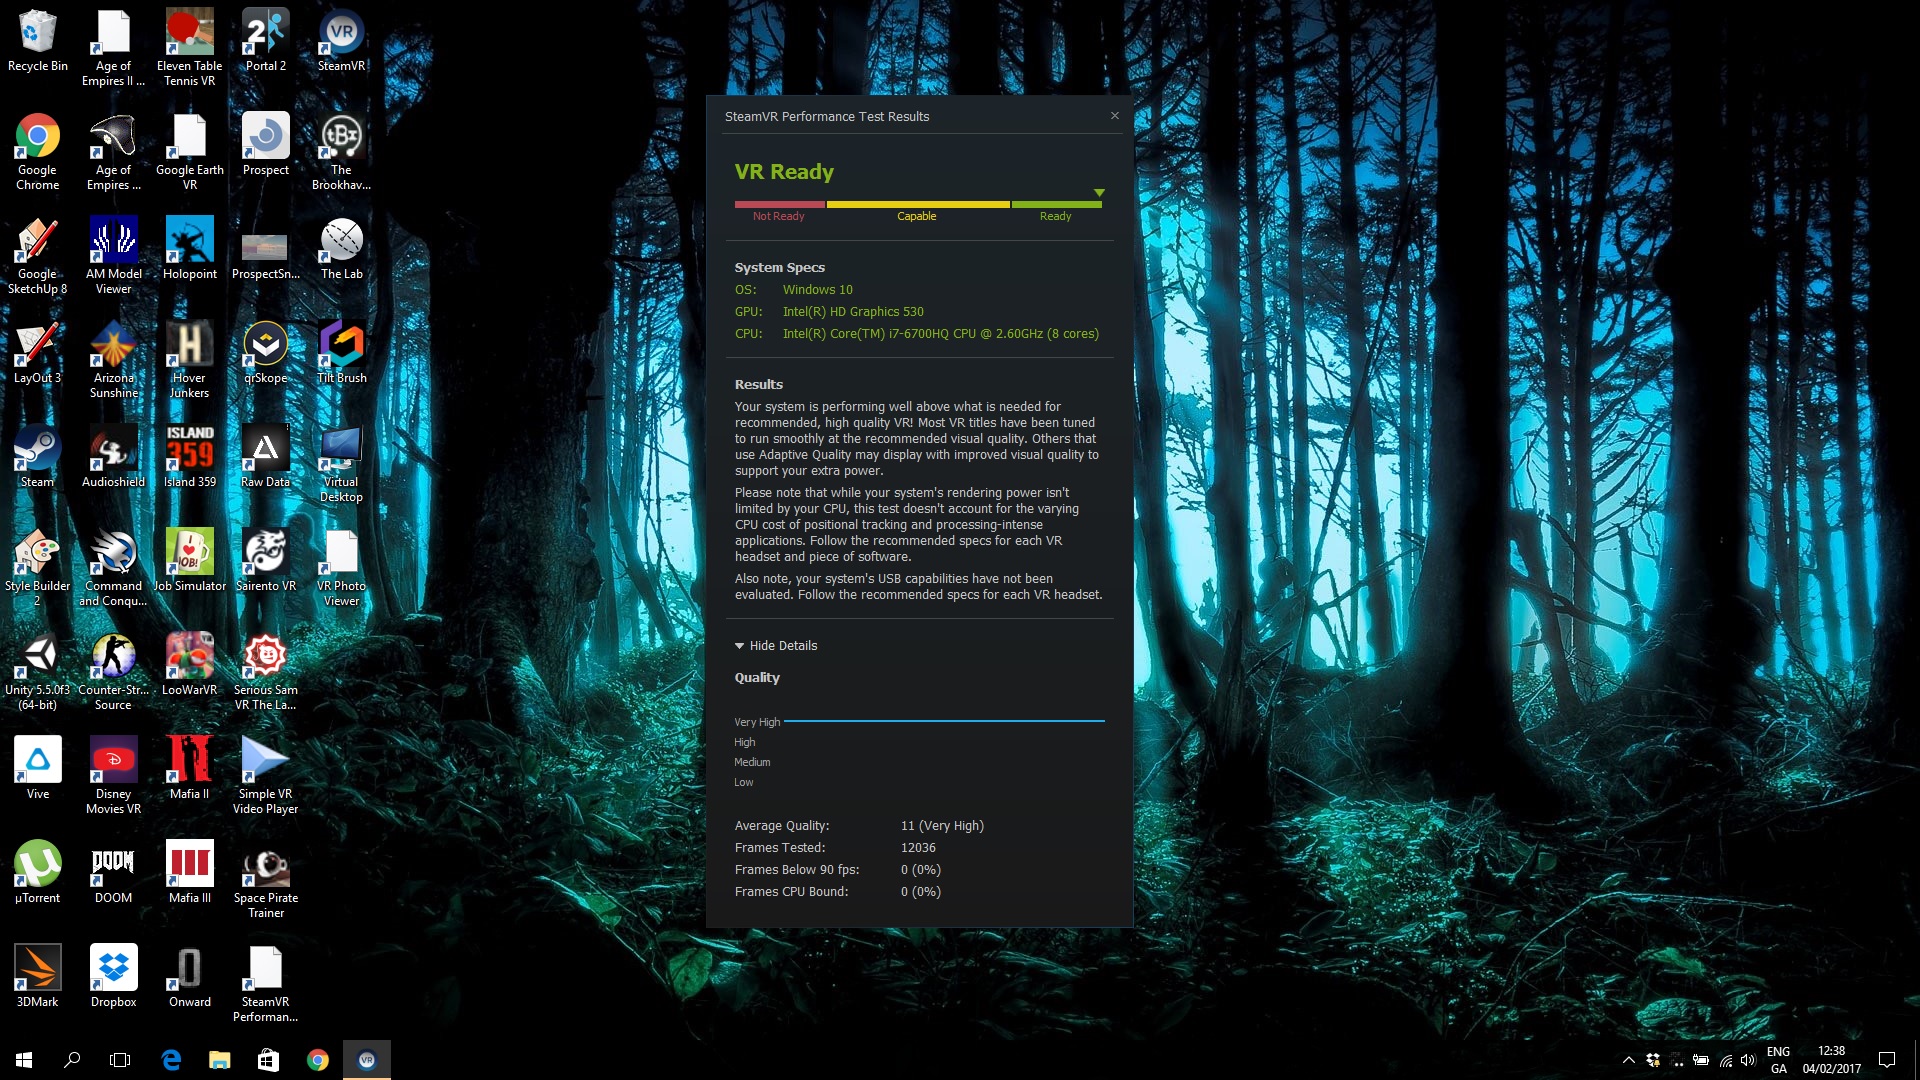Launch the Arizona Sunshine shortcut

point(114,360)
